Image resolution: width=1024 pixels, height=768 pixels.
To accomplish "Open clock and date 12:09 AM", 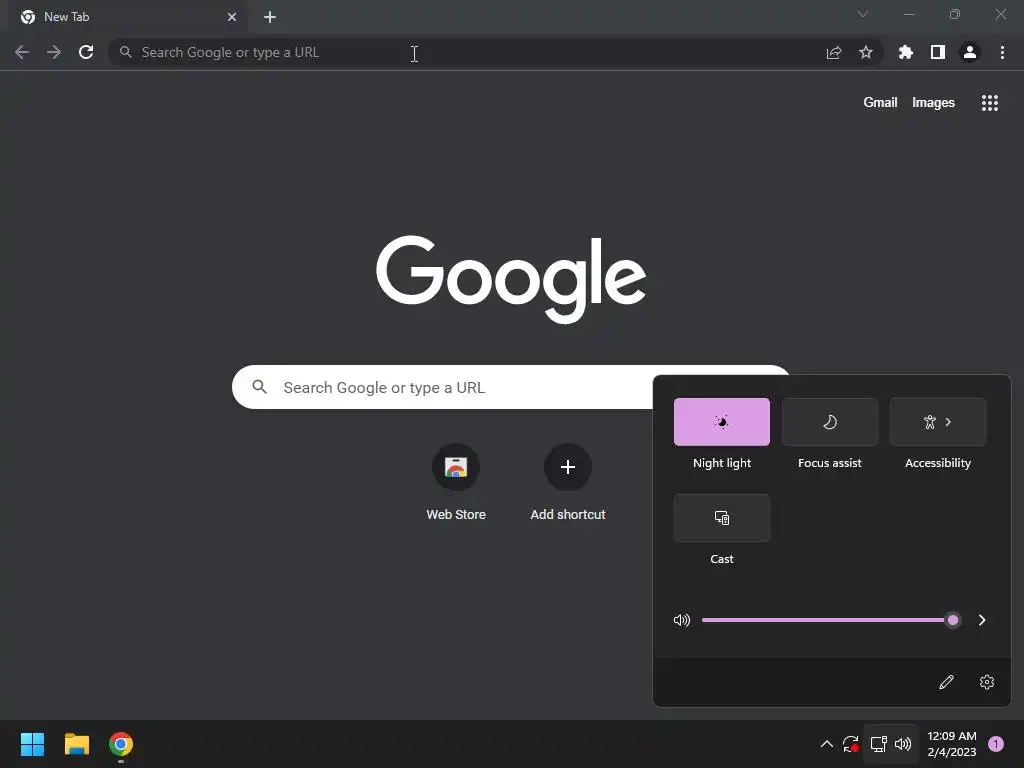I will (952, 744).
